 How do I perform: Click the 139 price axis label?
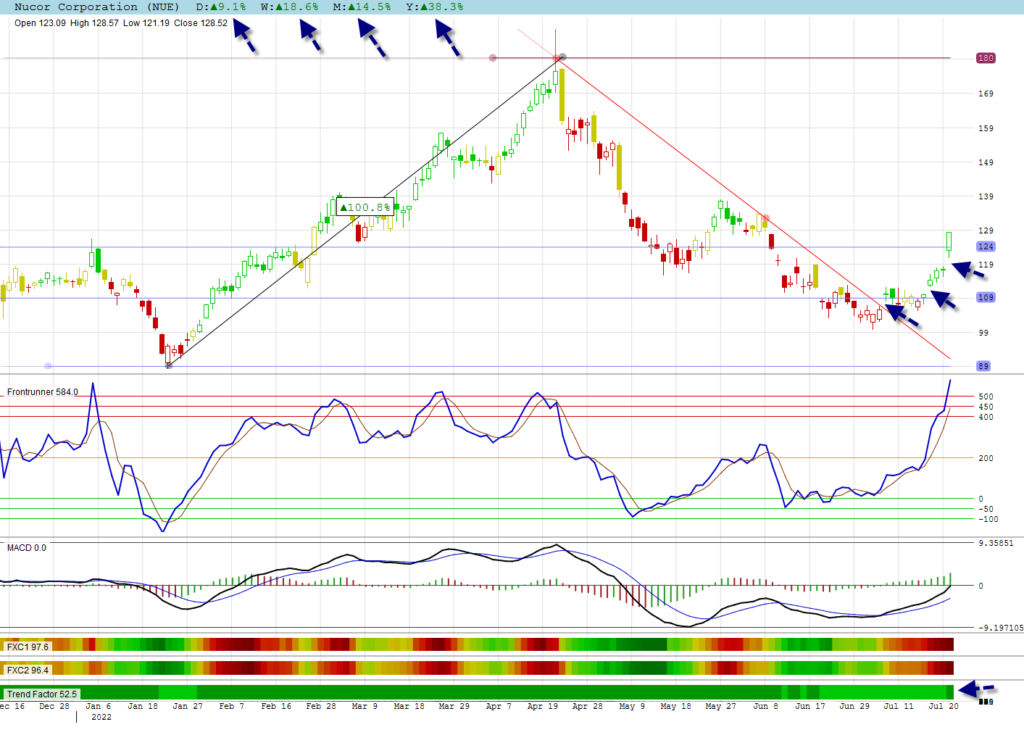coord(985,196)
